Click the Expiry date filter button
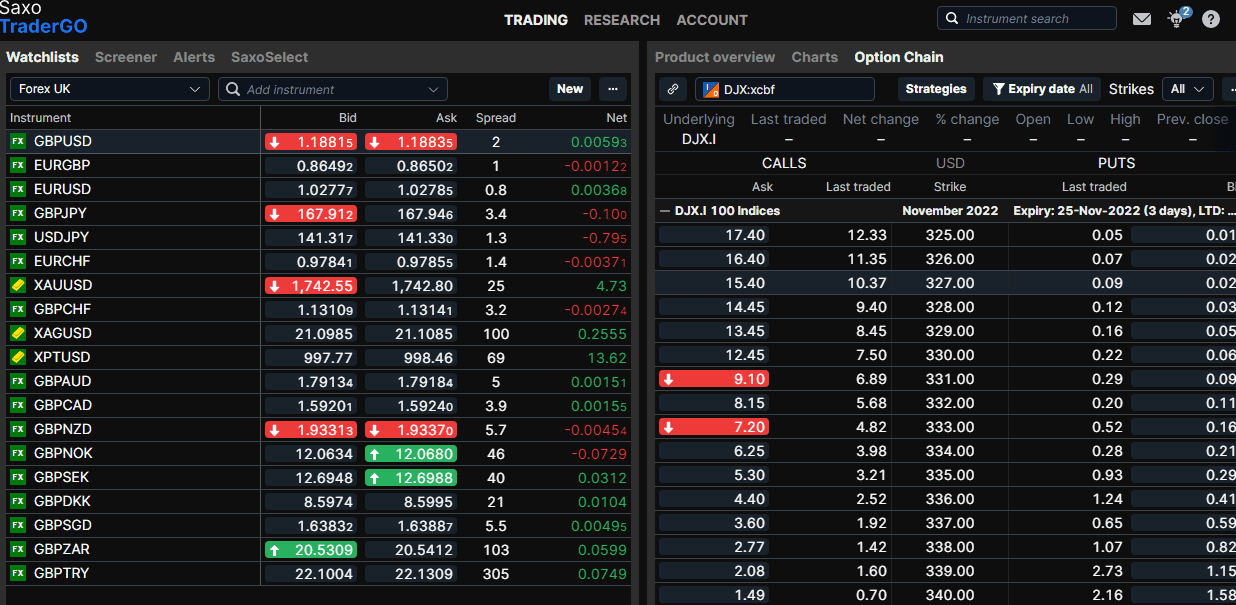 click(1041, 89)
